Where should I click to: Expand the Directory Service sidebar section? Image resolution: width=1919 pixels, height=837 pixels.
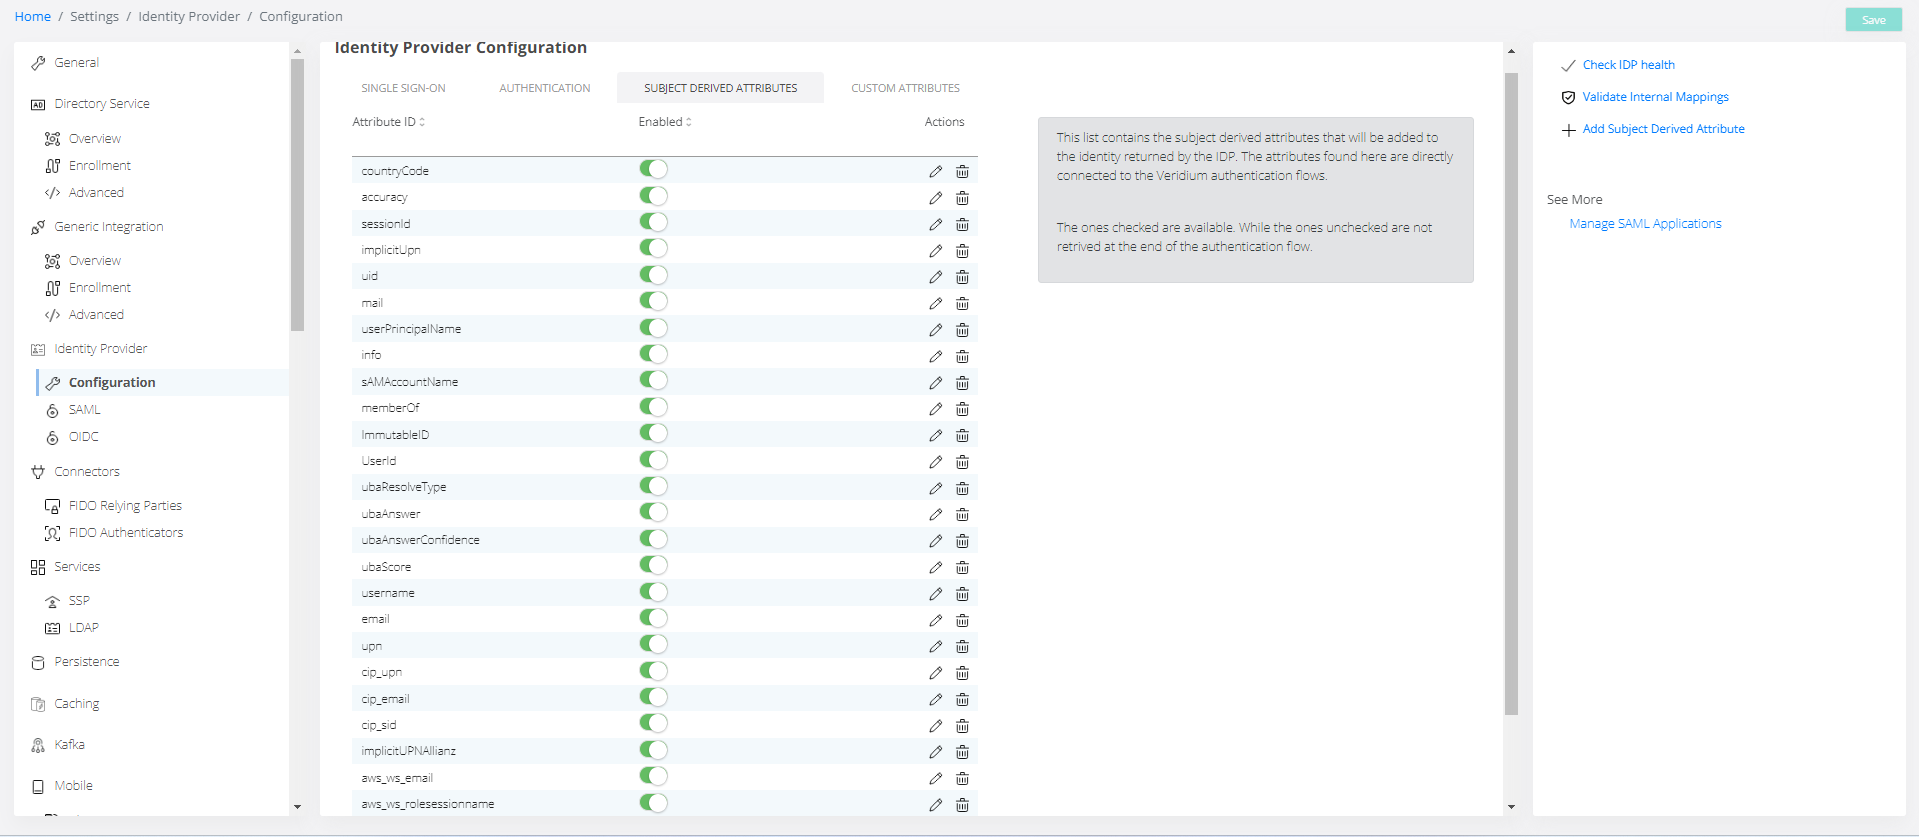pyautogui.click(x=102, y=104)
